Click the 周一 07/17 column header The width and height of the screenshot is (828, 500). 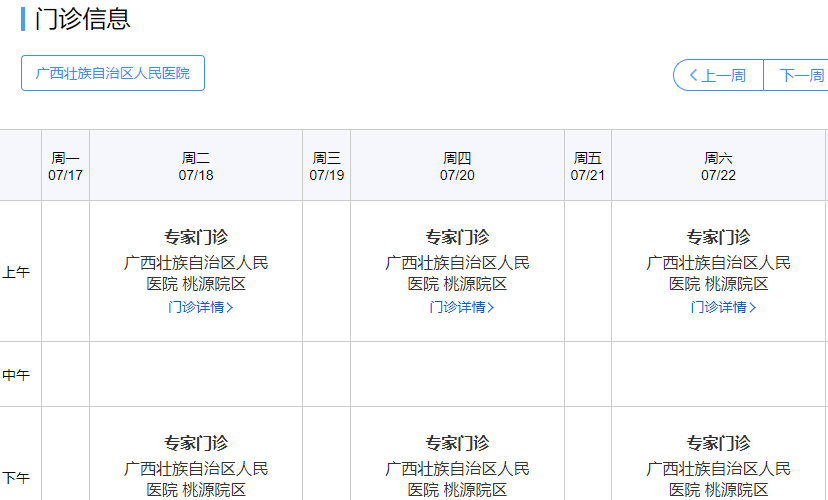point(65,166)
